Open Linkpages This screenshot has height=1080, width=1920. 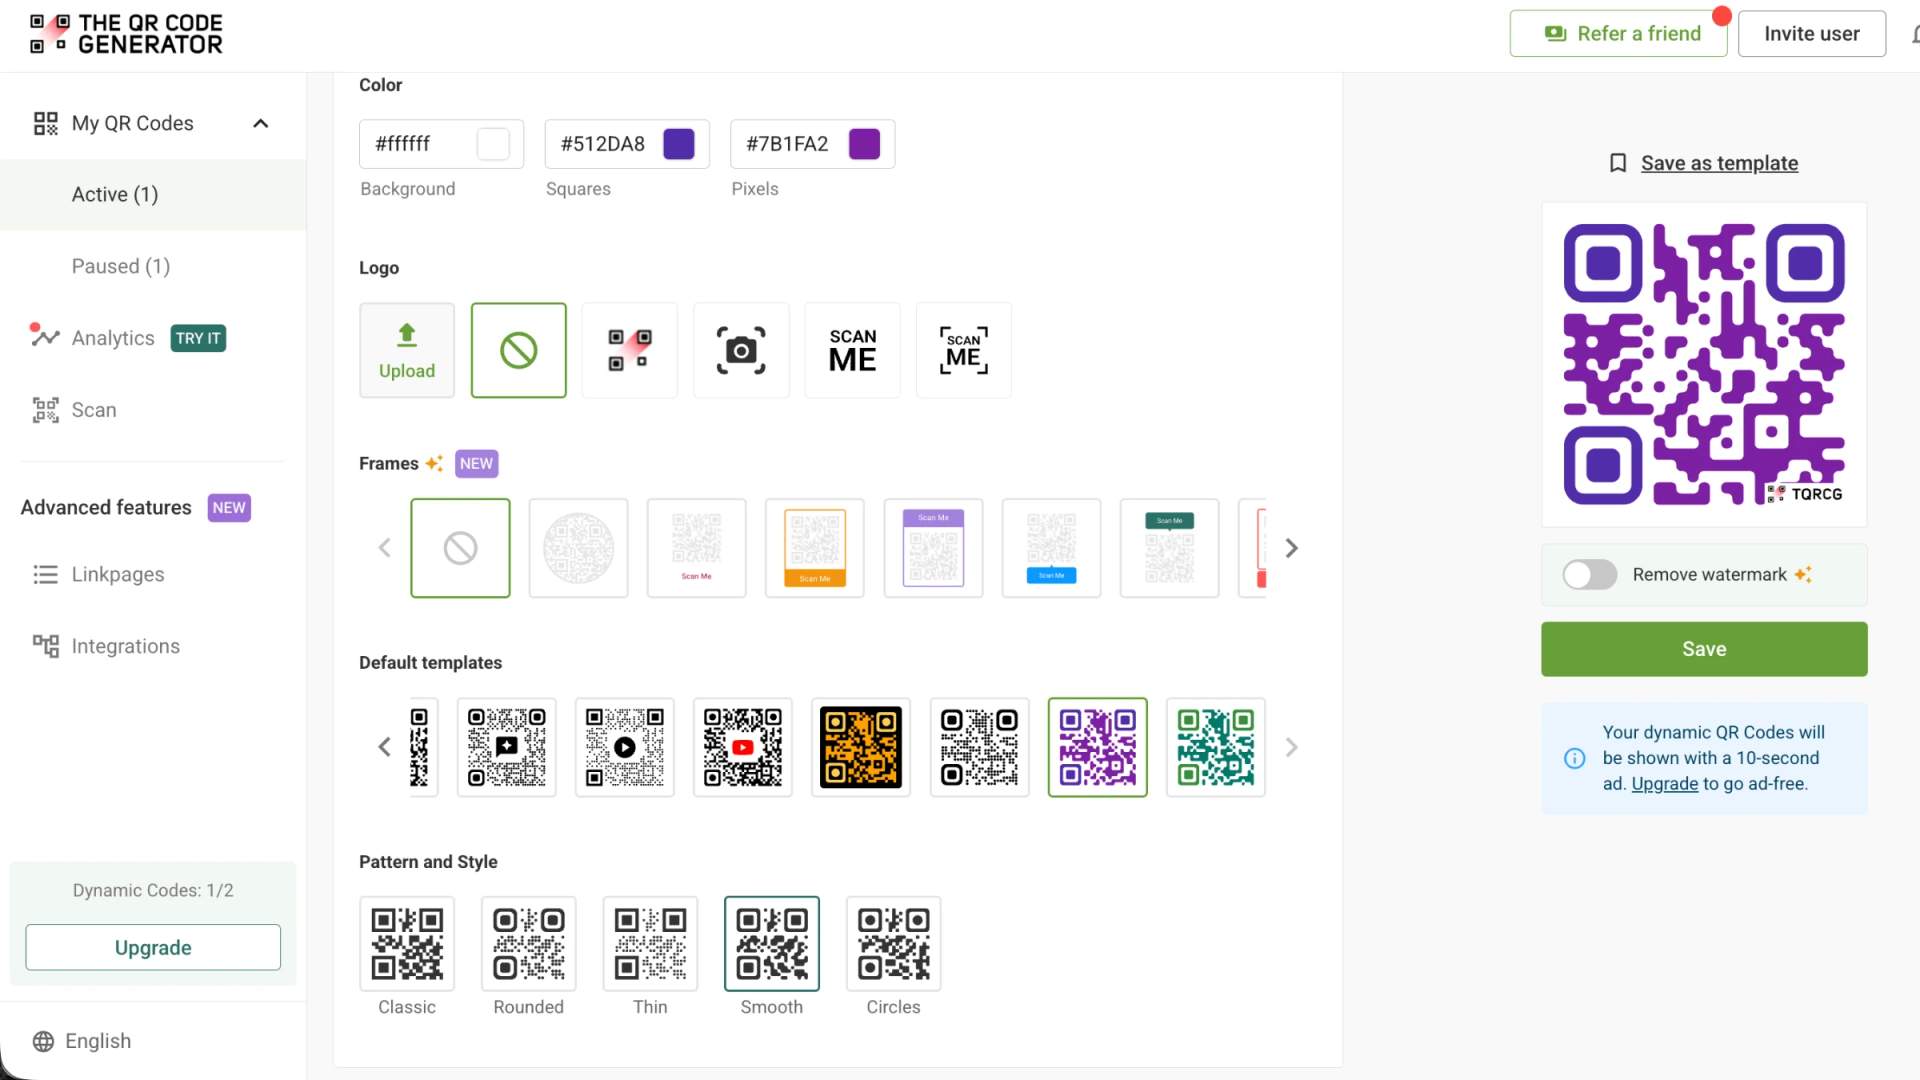[118, 574]
